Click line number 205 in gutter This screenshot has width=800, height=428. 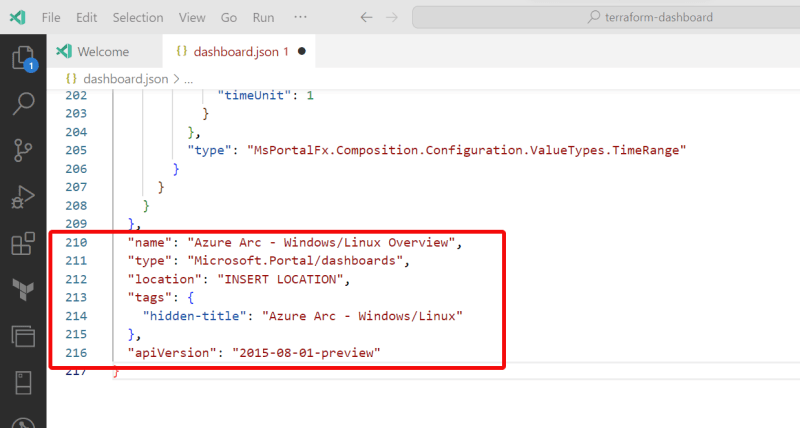(76, 150)
